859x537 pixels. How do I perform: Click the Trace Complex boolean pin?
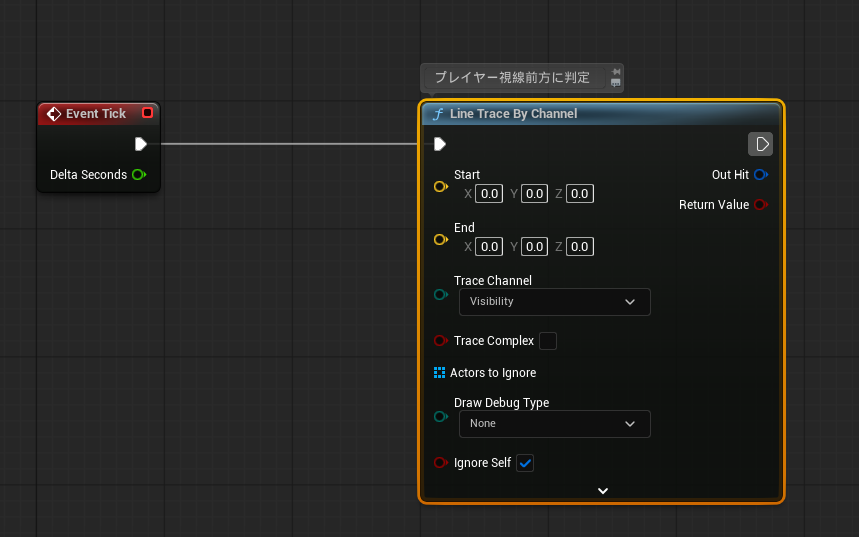440,341
